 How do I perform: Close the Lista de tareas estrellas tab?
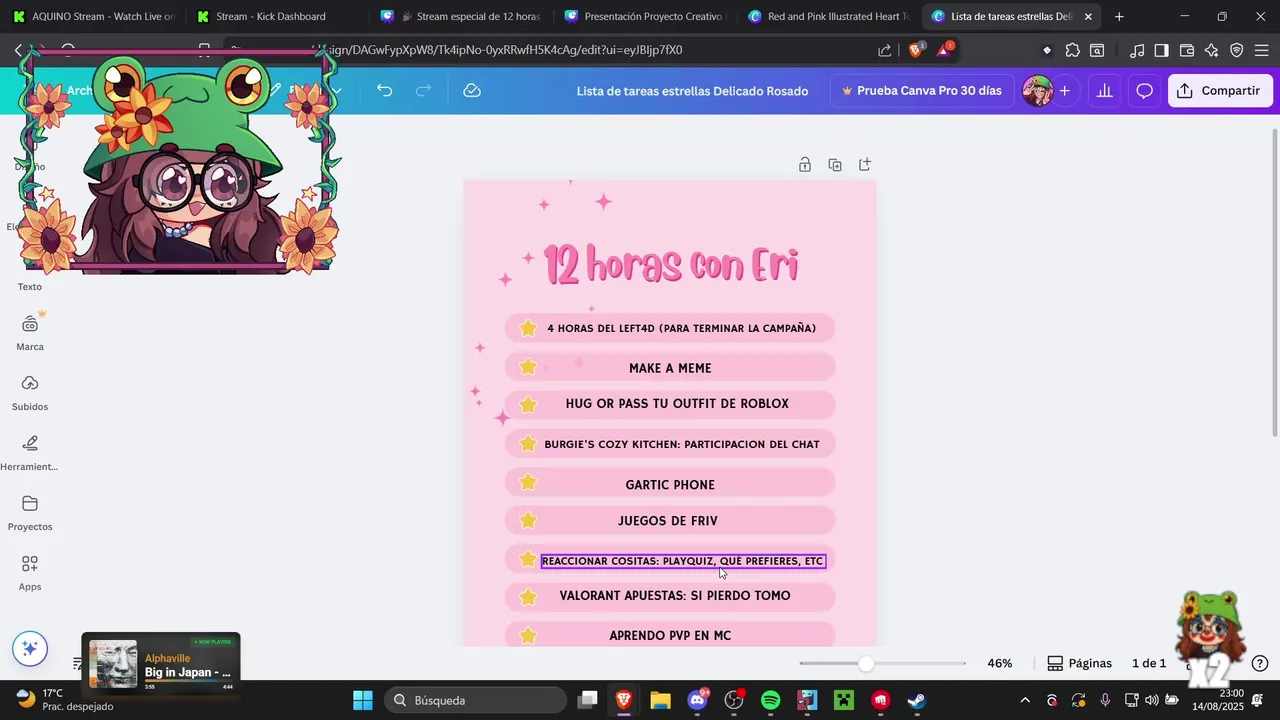point(1088,16)
